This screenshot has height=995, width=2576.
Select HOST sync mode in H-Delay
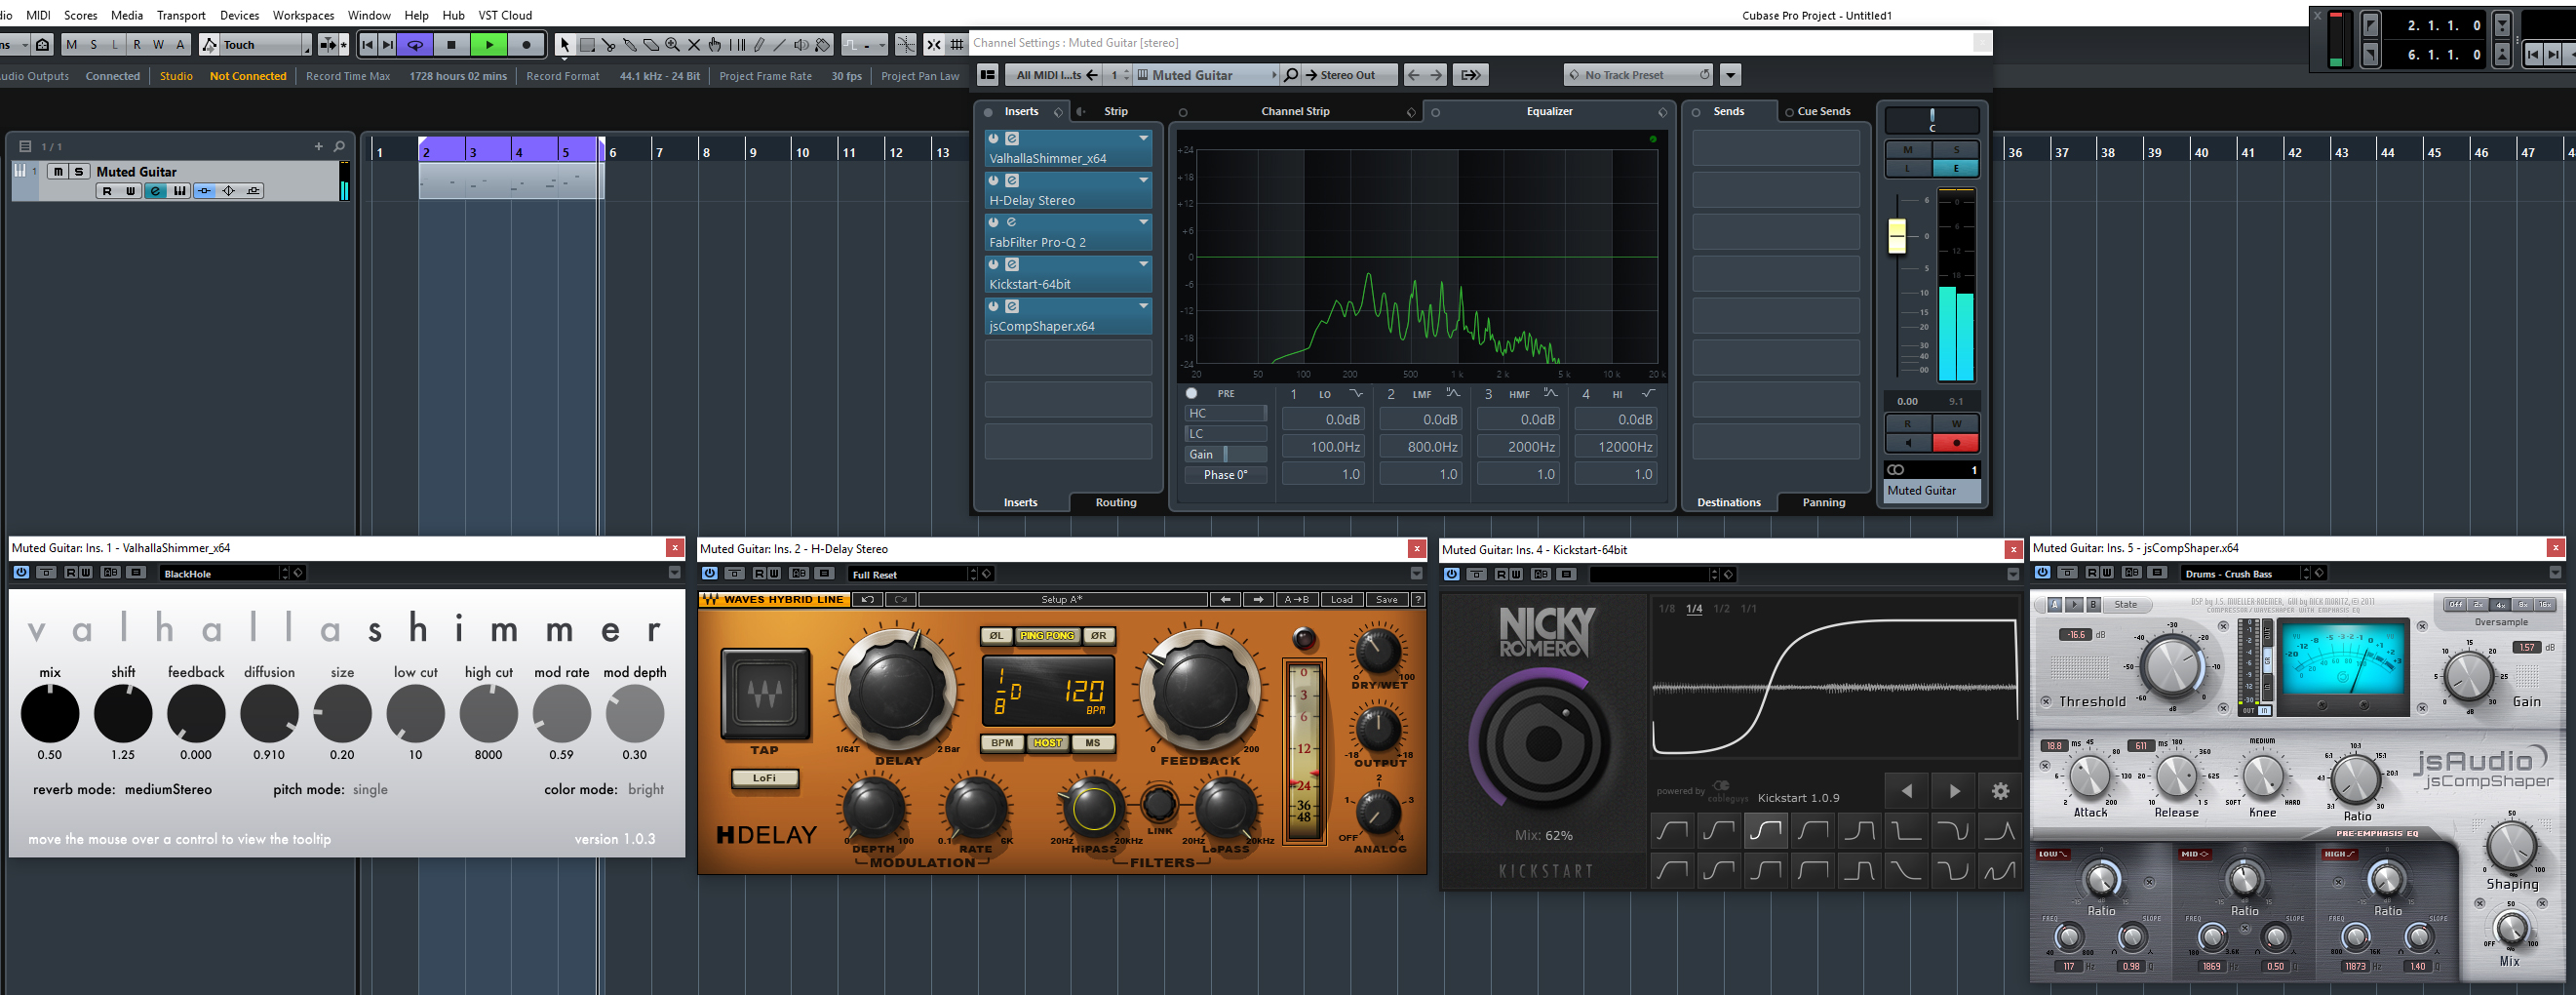1047,743
